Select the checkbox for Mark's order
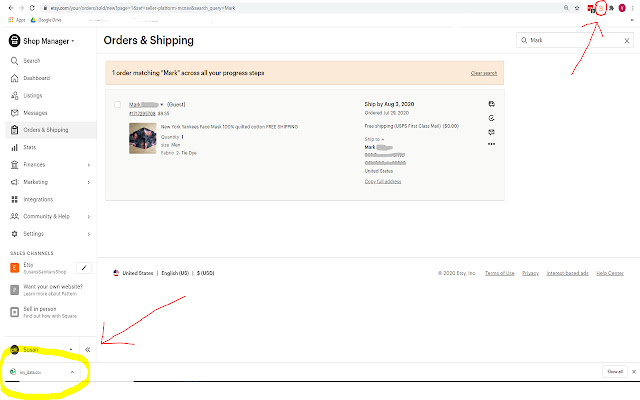This screenshot has height=400, width=640. tap(118, 104)
